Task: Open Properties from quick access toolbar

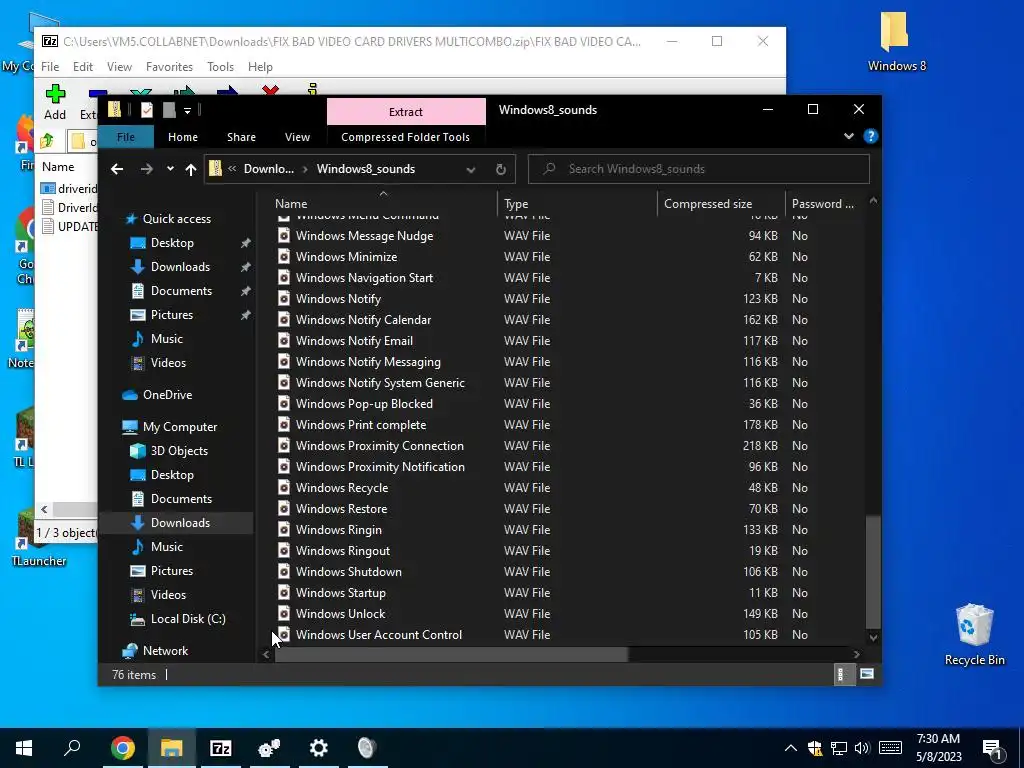Action: (147, 110)
